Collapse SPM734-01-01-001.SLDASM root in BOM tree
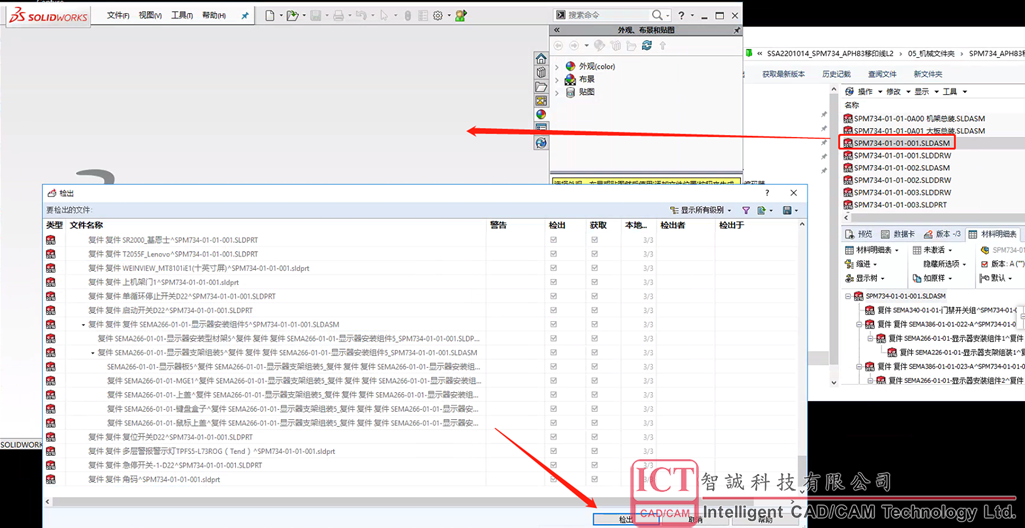Screen dimensions: 1025x528 pos(848,296)
